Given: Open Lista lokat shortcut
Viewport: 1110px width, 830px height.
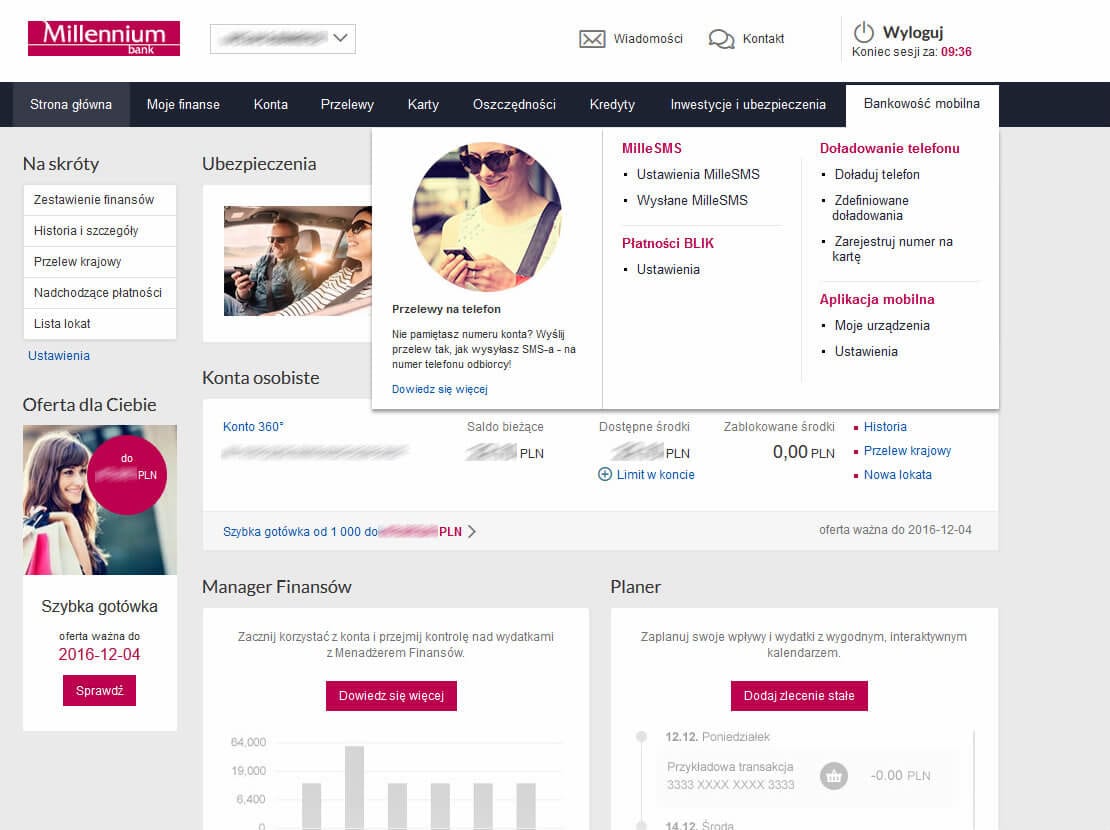Looking at the screenshot, I should click(99, 324).
